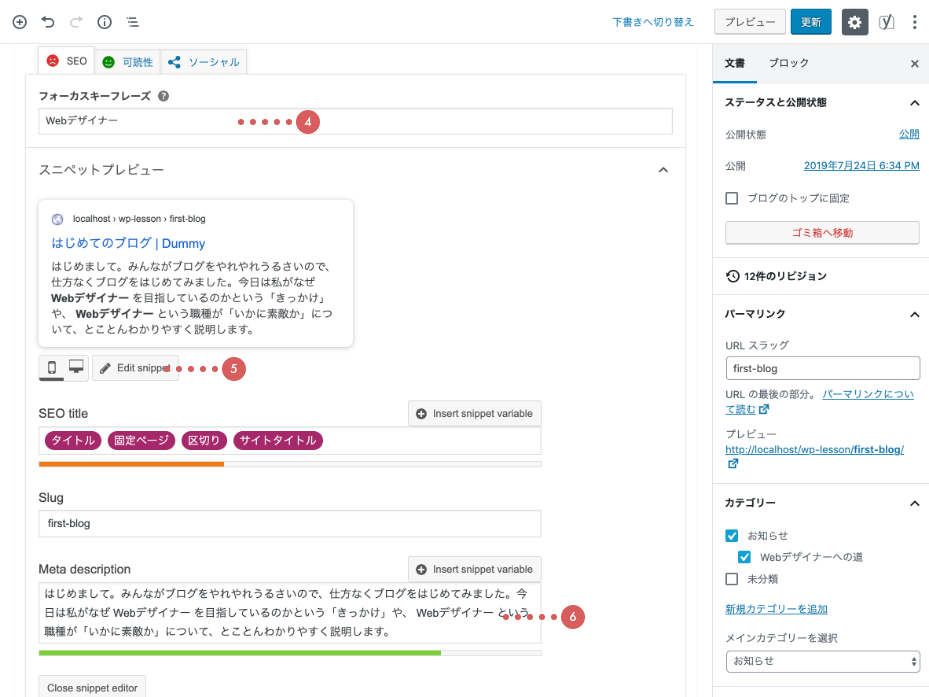This screenshot has height=697, width=929.
Task: Switch to the ブロック sidebar tab
Action: point(788,63)
